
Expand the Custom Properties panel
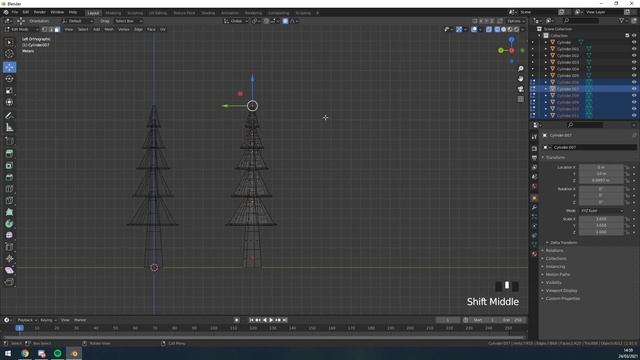562,298
